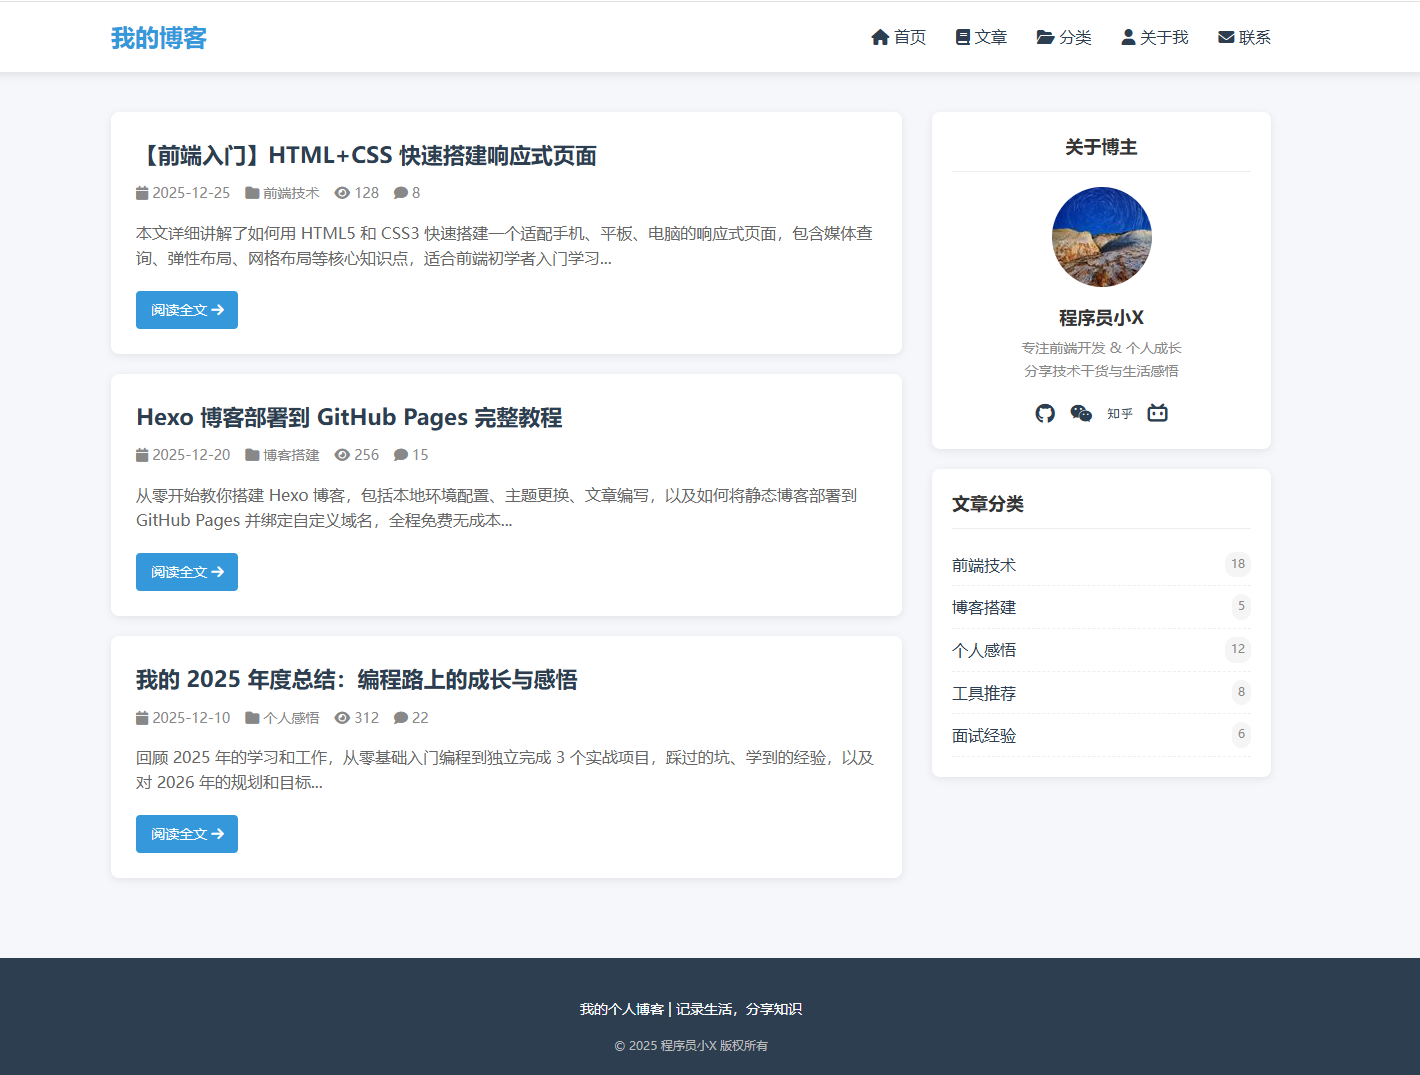Click the GitHub icon in the profile widget
Image resolution: width=1420 pixels, height=1075 pixels.
1044,412
